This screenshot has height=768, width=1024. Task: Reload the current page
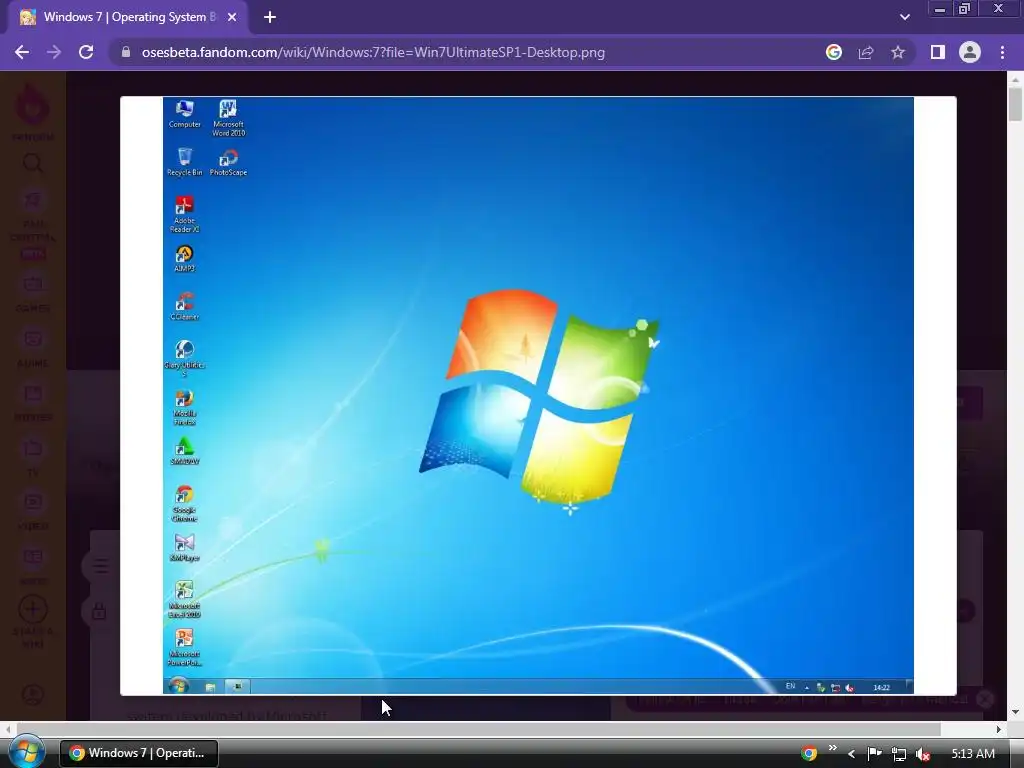point(86,52)
